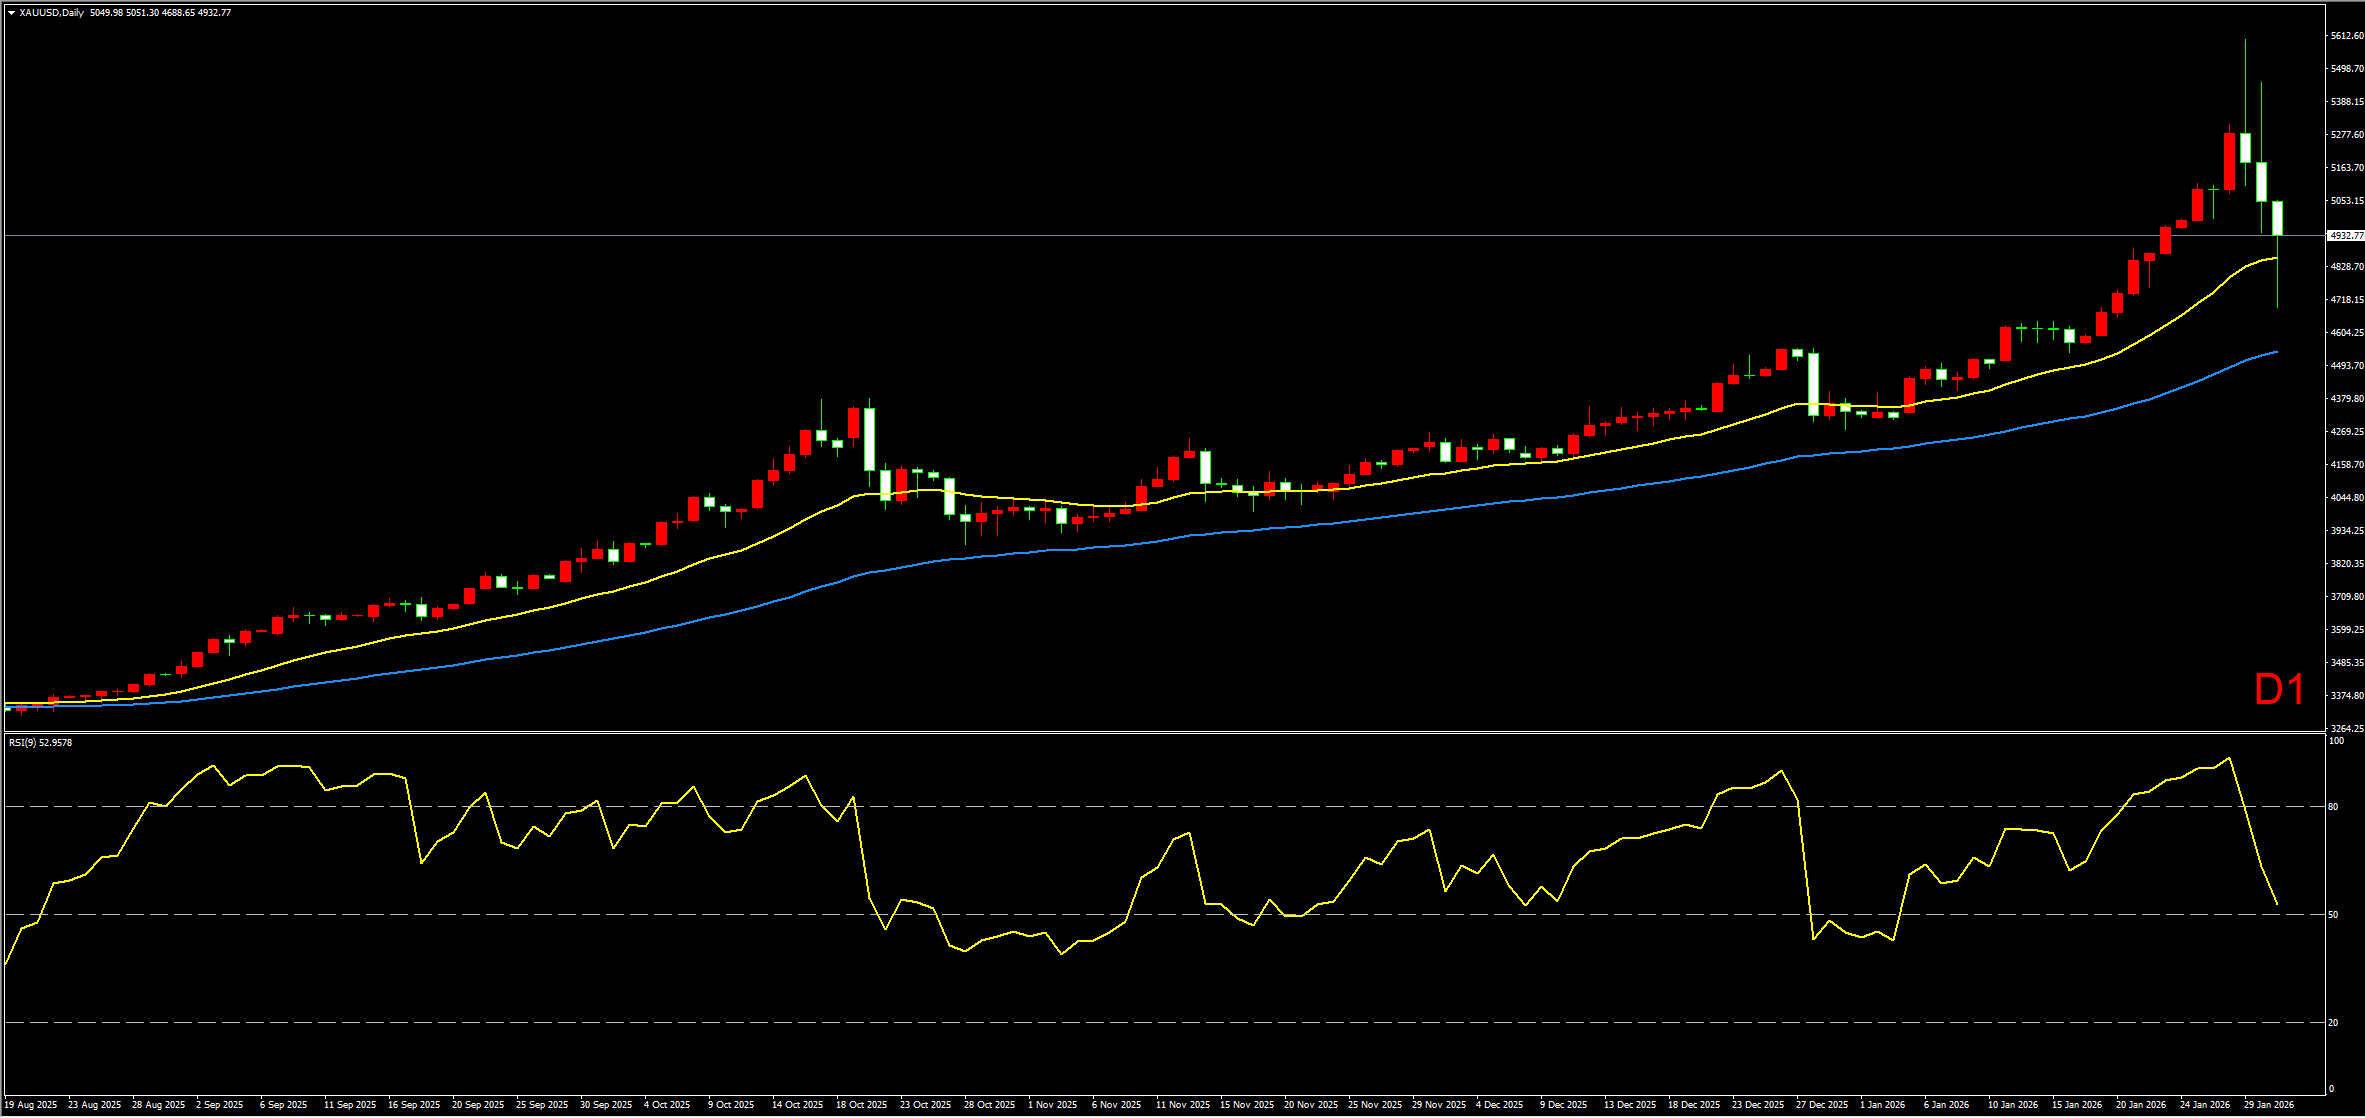The height and width of the screenshot is (1118, 2365).
Task: Click the 19 Aug 2025 date label
Action: [30, 1105]
